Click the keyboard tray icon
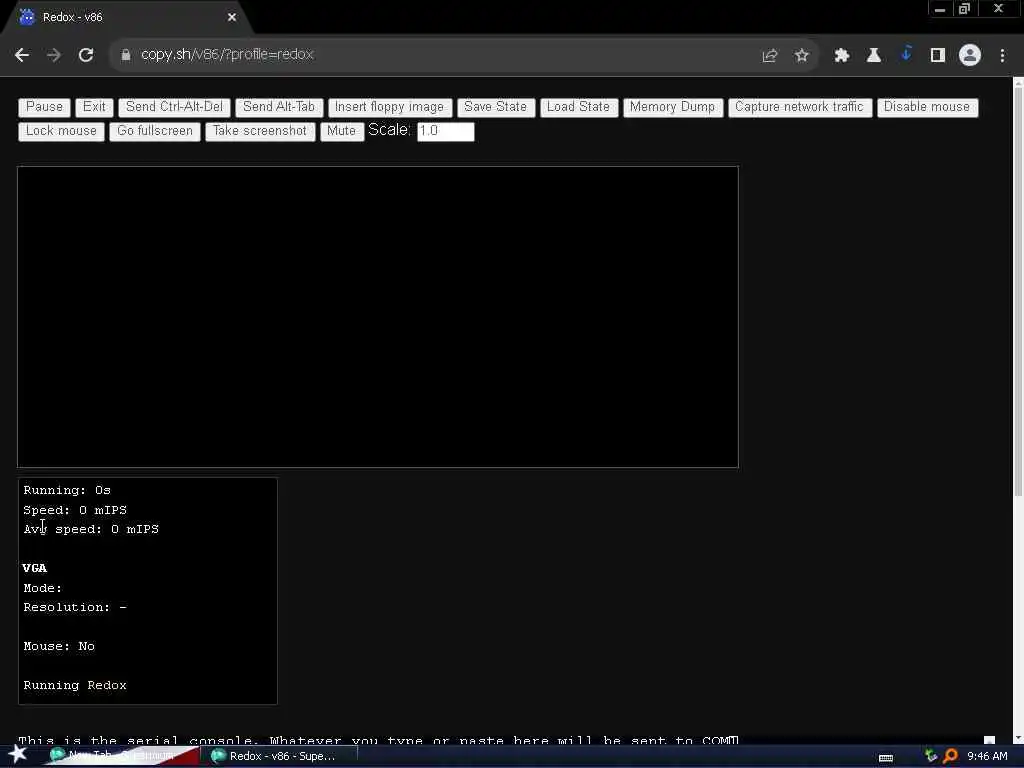Screen dimensions: 1024x768 [886, 757]
